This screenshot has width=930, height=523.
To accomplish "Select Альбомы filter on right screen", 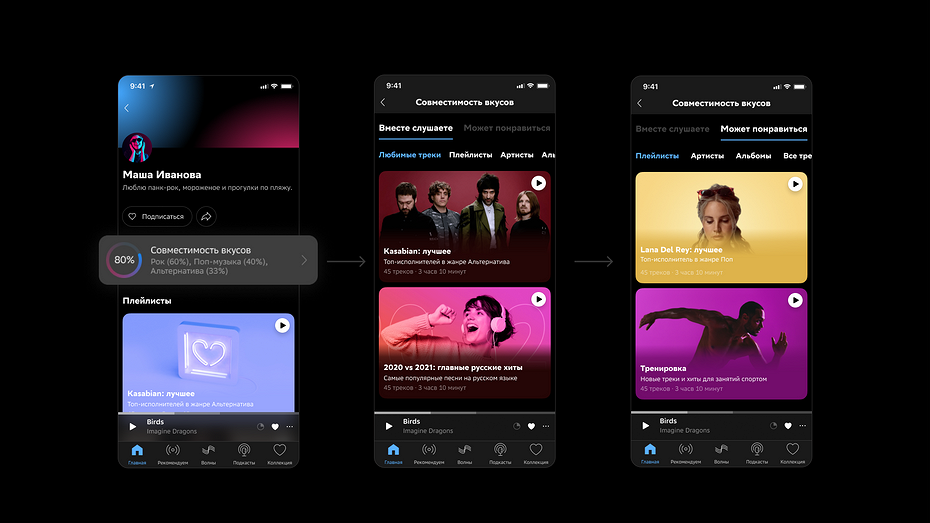I will pyautogui.click(x=753, y=156).
